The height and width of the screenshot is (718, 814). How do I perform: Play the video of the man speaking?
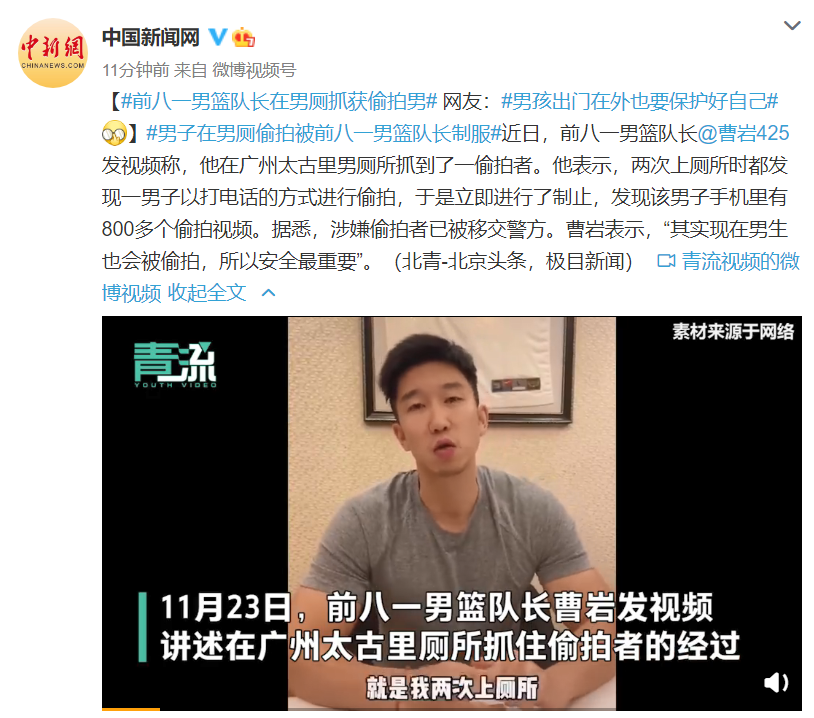pyautogui.click(x=452, y=513)
